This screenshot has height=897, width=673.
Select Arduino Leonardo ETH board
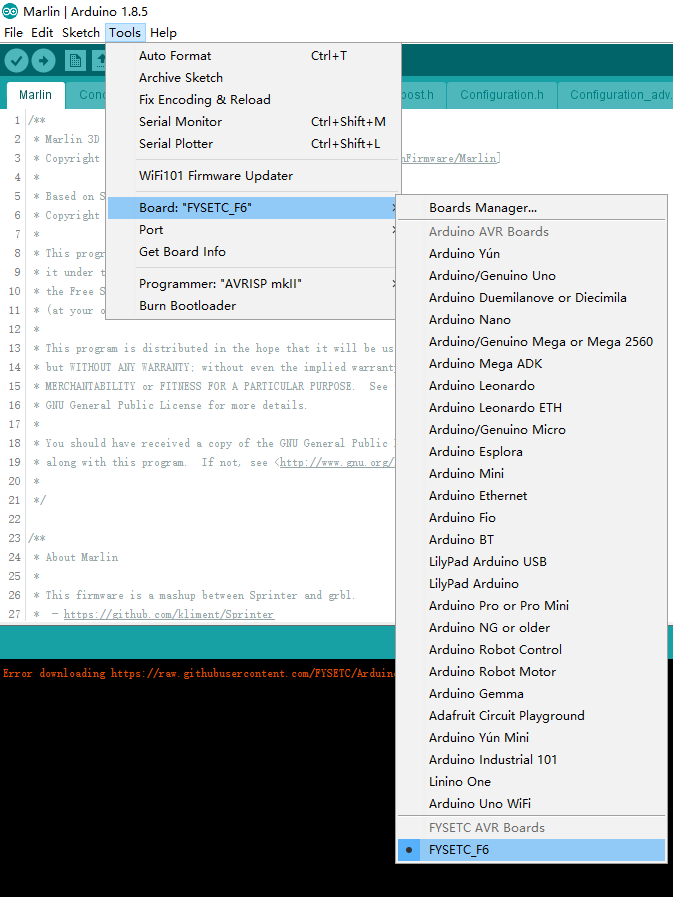tap(532, 408)
